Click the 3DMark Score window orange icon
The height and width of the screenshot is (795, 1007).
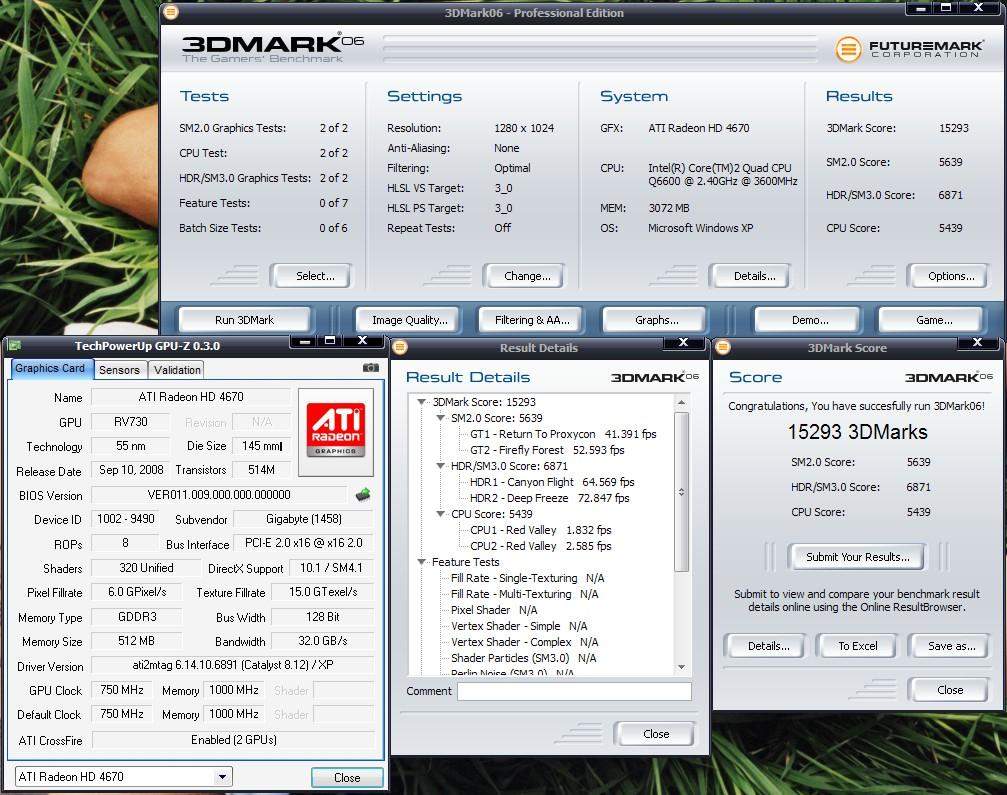click(721, 347)
